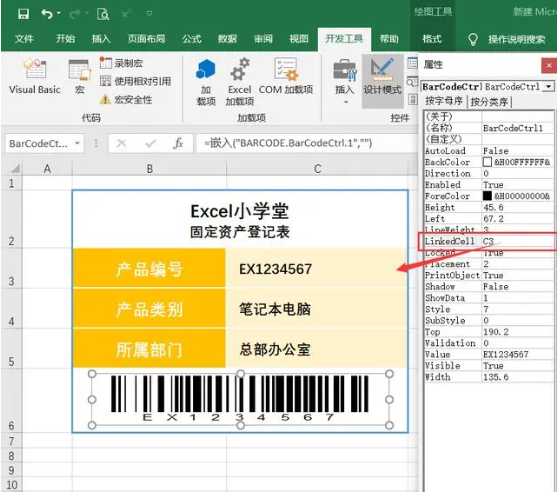
Task: Click the 加载项 add-ins icon
Action: [206, 82]
